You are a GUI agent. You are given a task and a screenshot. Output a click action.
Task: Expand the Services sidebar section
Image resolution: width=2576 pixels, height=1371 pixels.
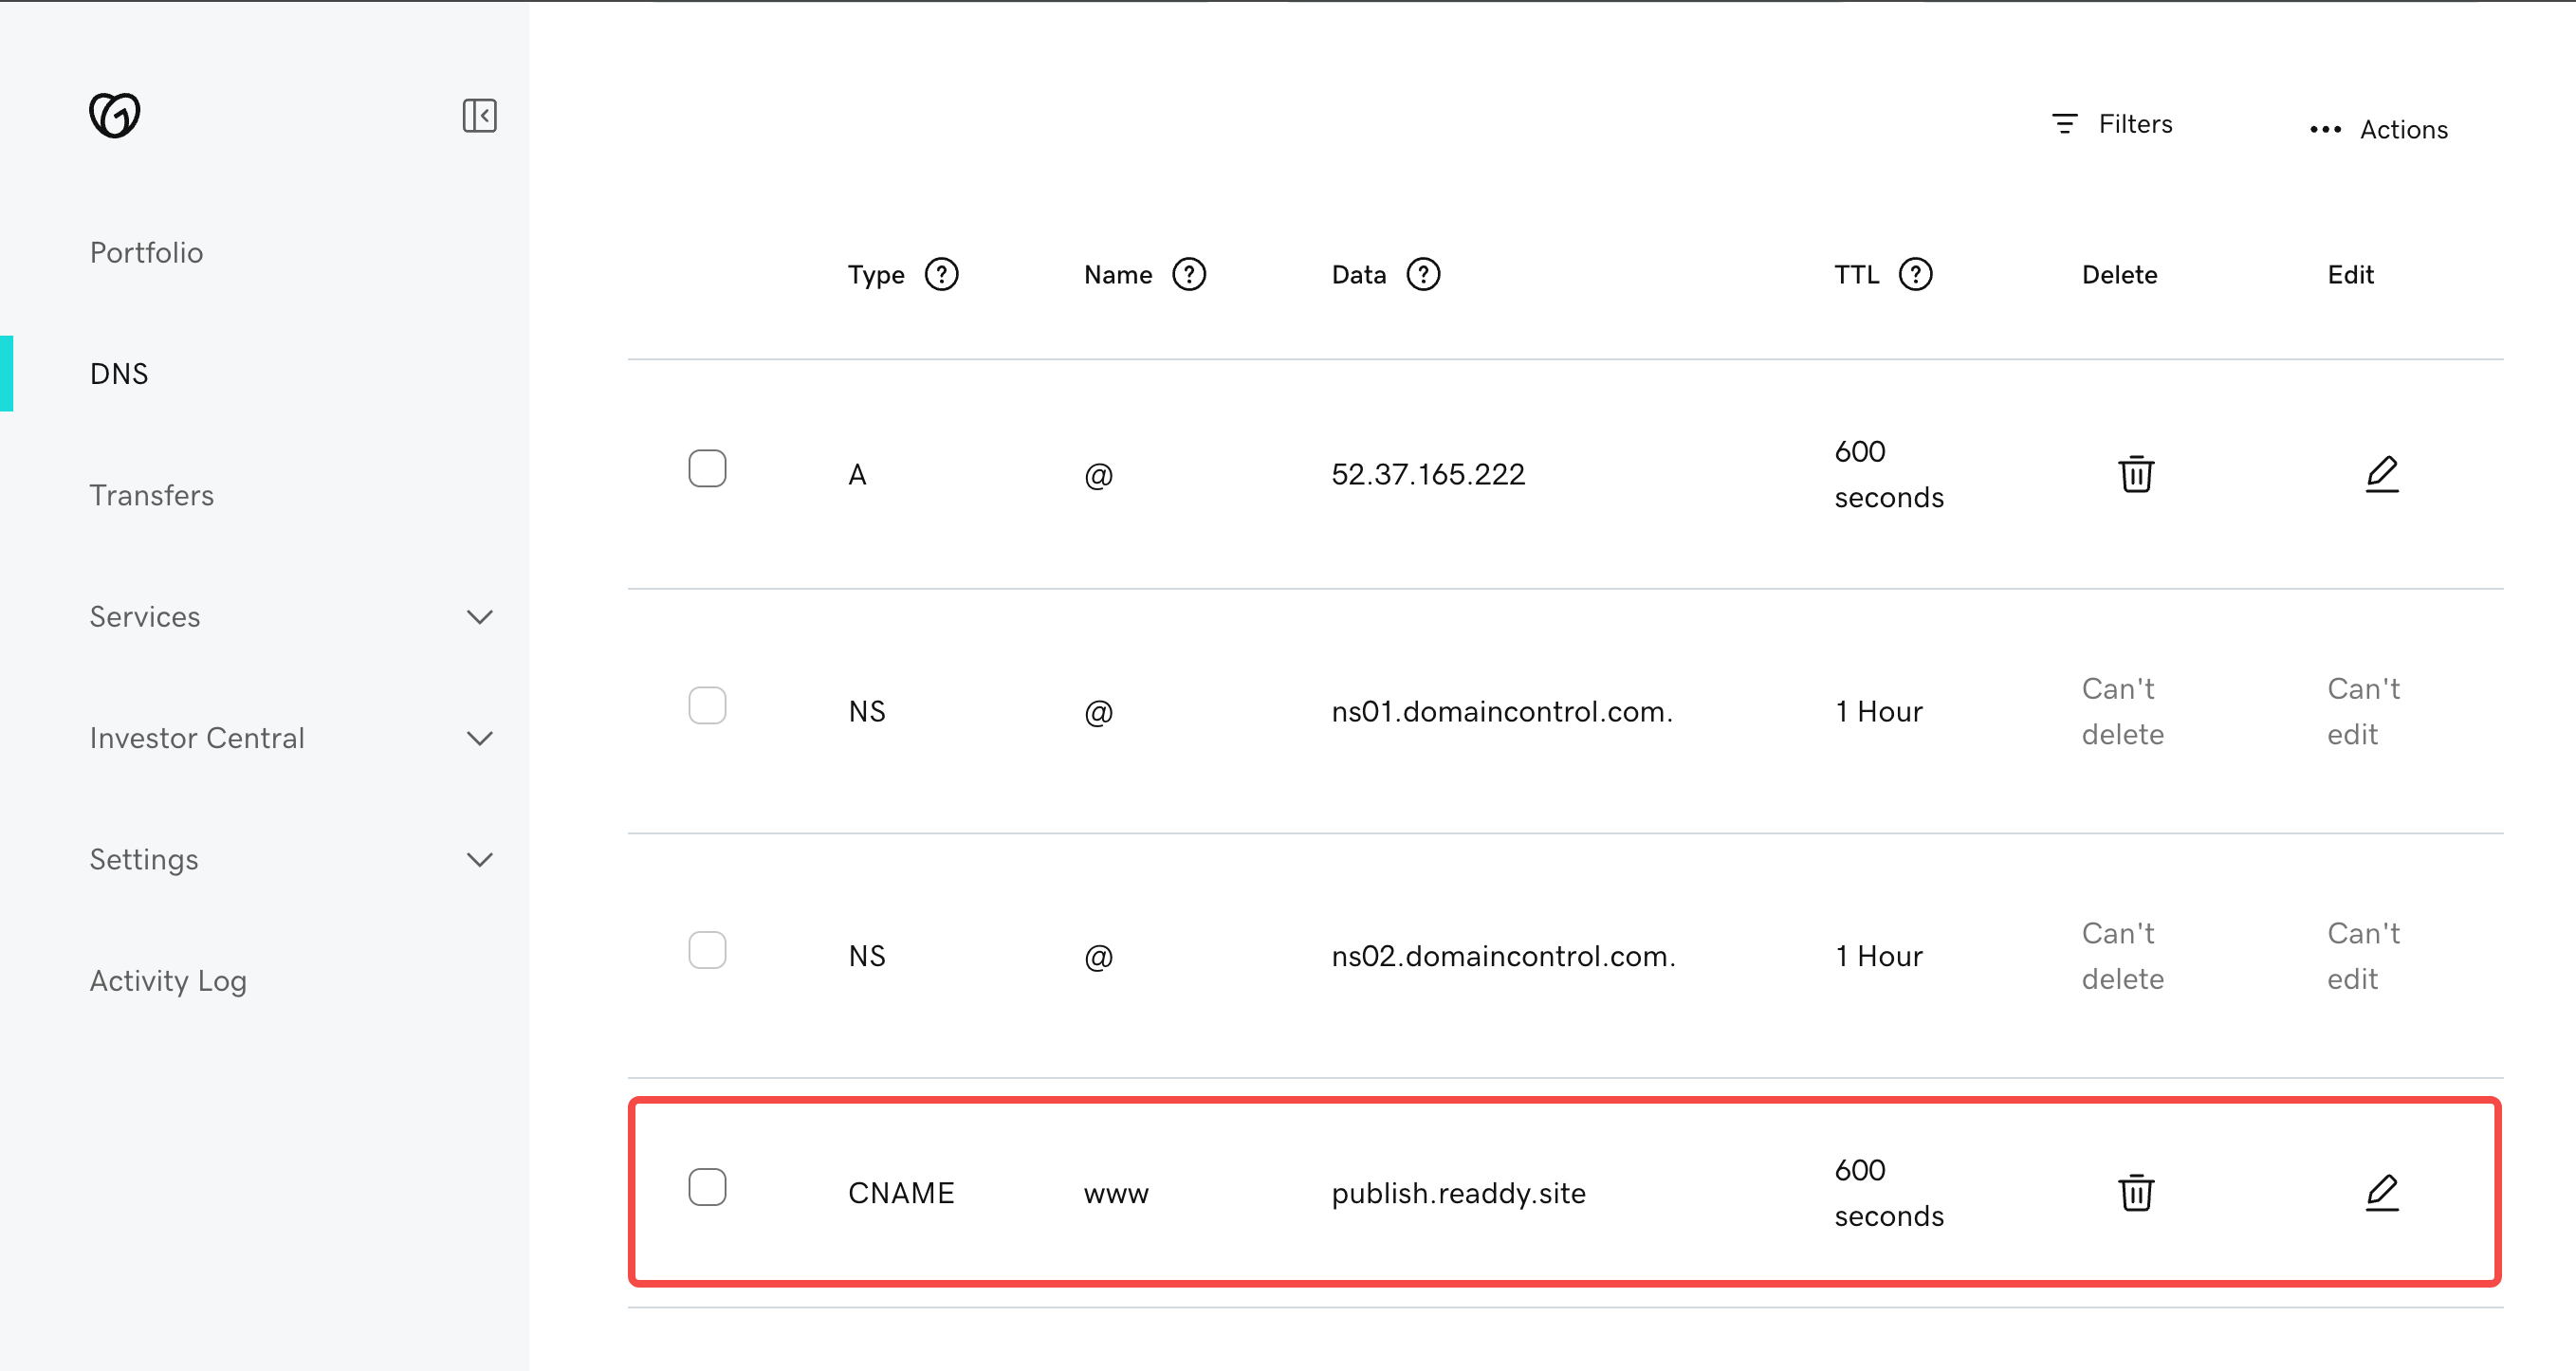tap(479, 617)
